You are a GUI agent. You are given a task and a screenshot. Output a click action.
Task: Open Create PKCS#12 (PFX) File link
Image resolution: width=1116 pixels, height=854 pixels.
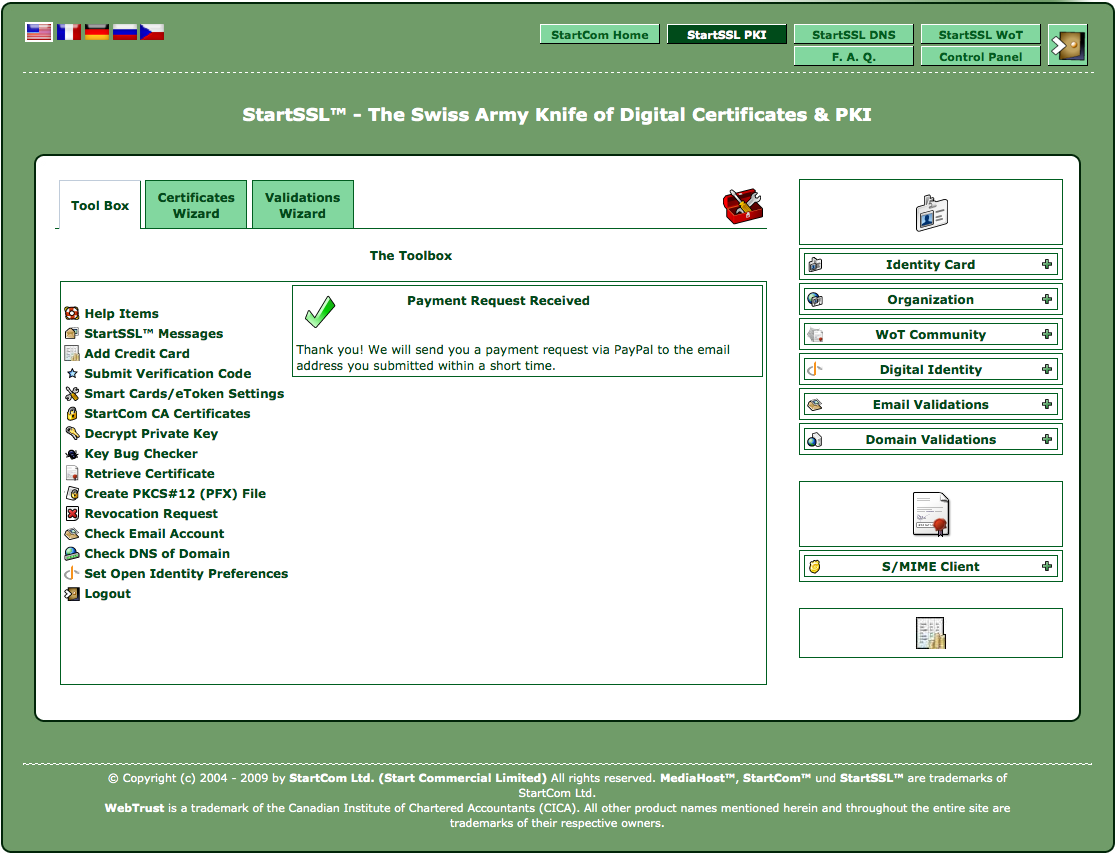(175, 493)
